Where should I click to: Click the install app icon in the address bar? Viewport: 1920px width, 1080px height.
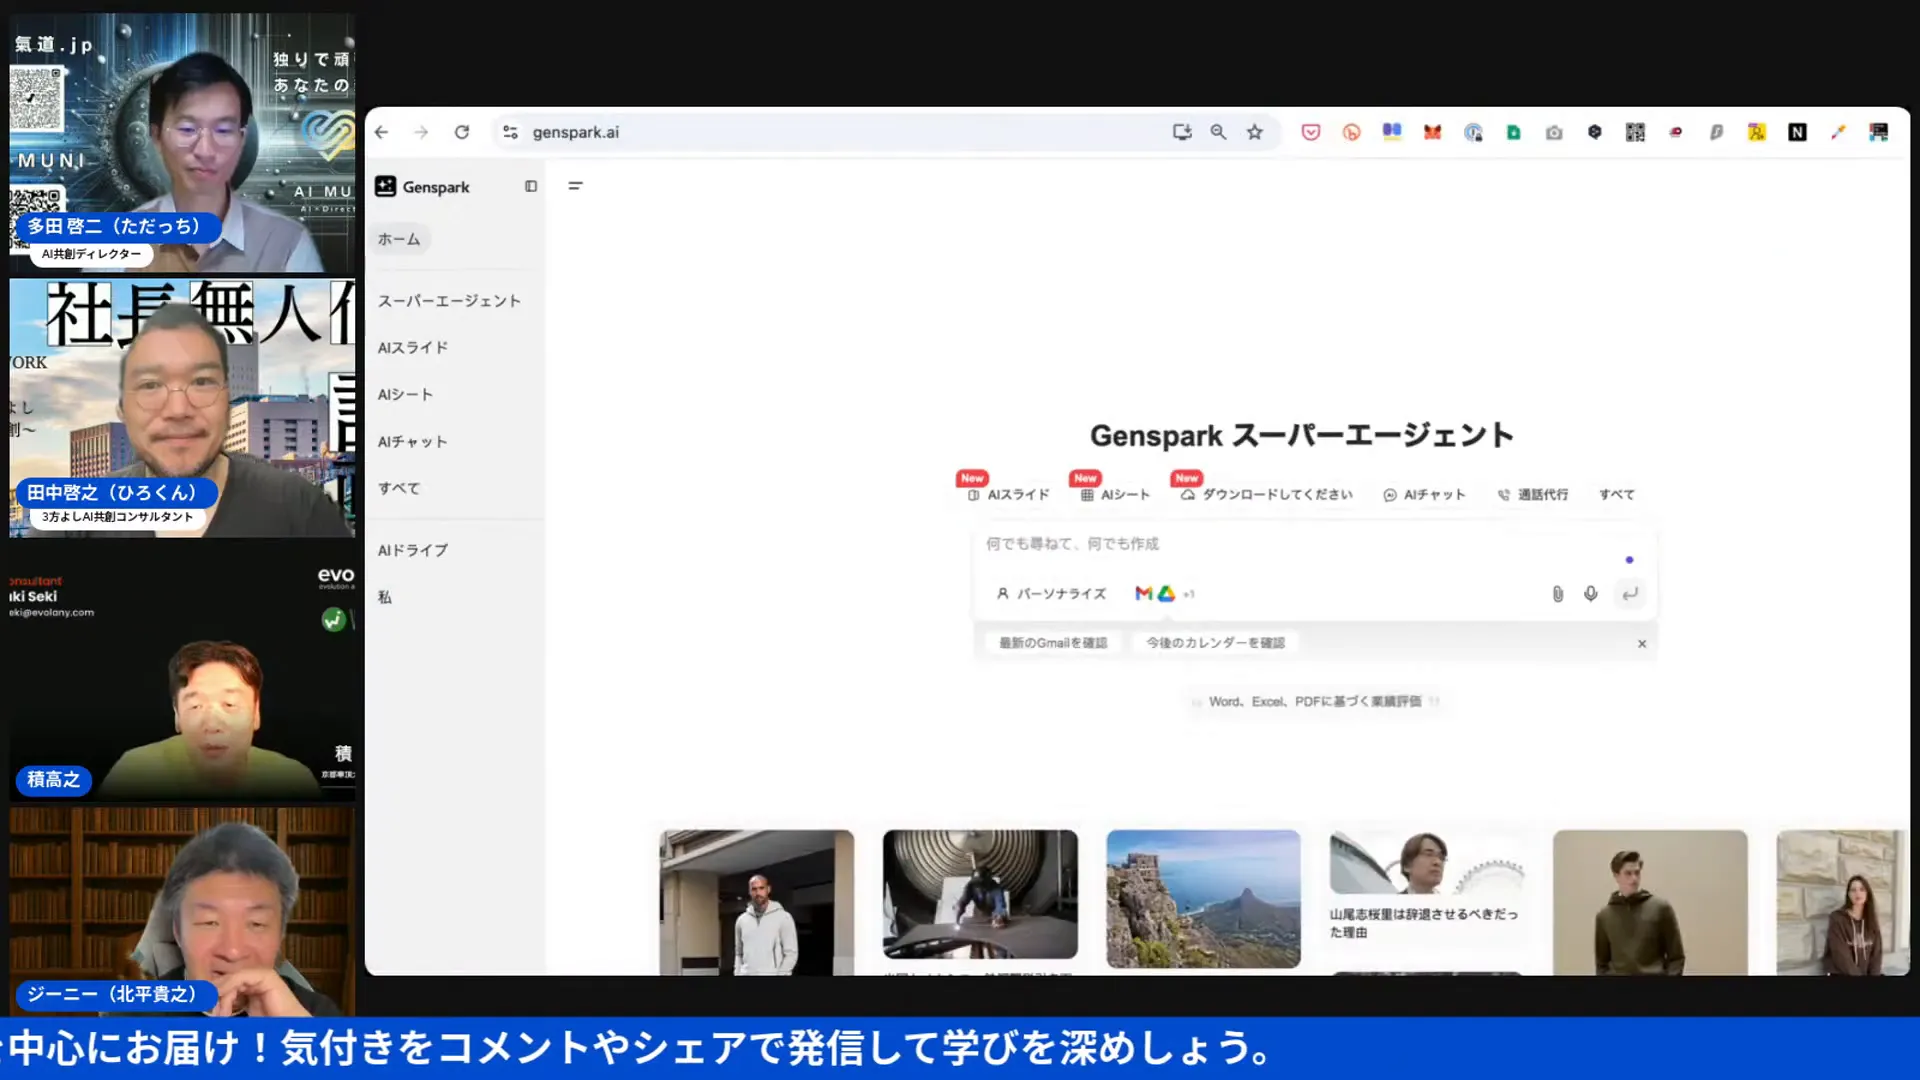[x=1182, y=132]
